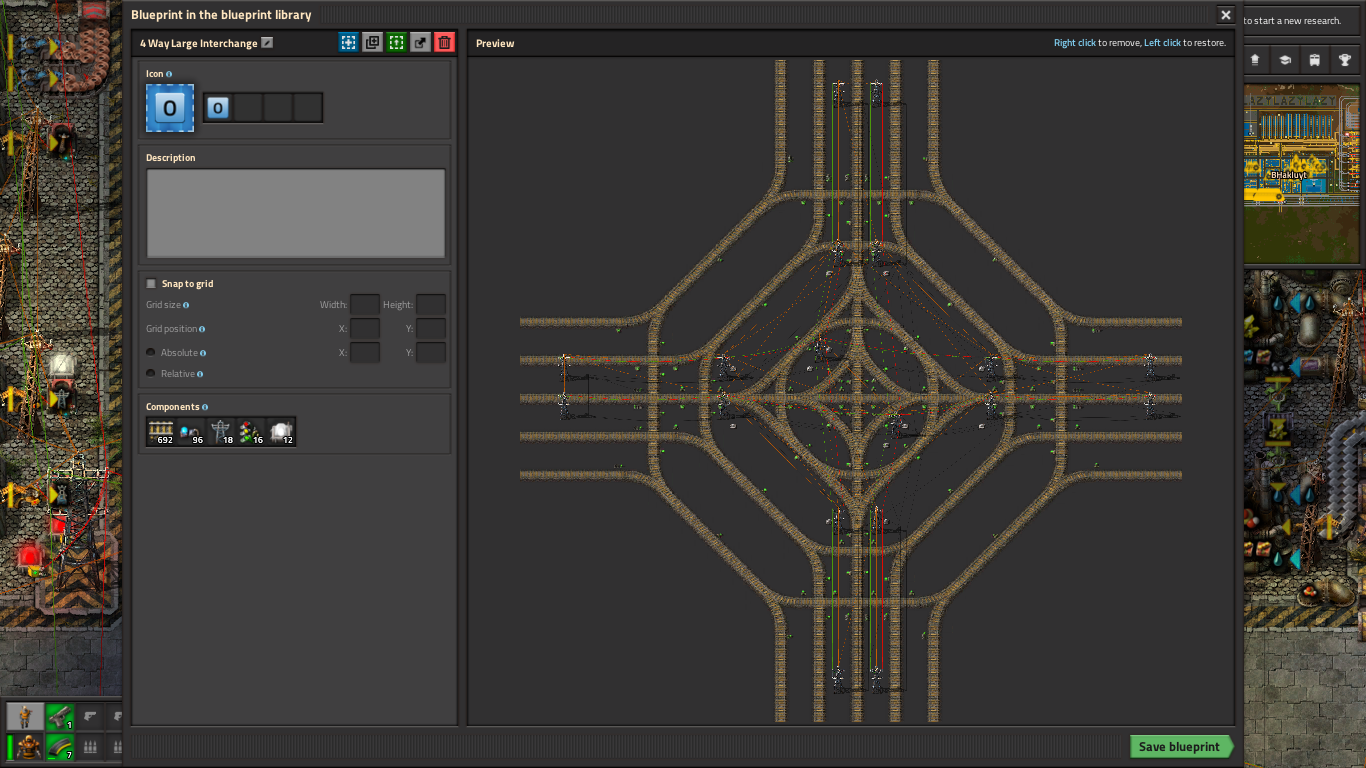1366x768 pixels.
Task: Click the gray duplicate blueprint icon
Action: point(373,43)
